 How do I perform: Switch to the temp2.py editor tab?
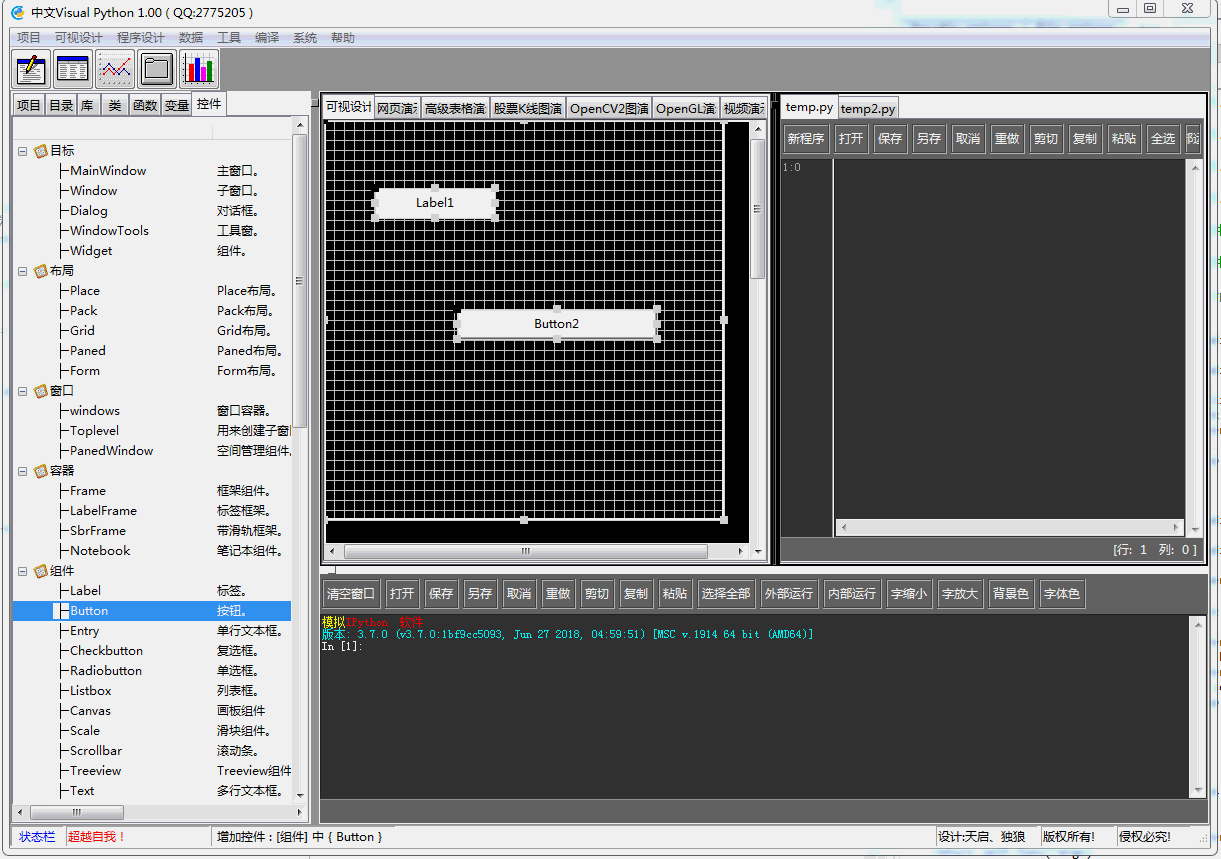[x=867, y=108]
